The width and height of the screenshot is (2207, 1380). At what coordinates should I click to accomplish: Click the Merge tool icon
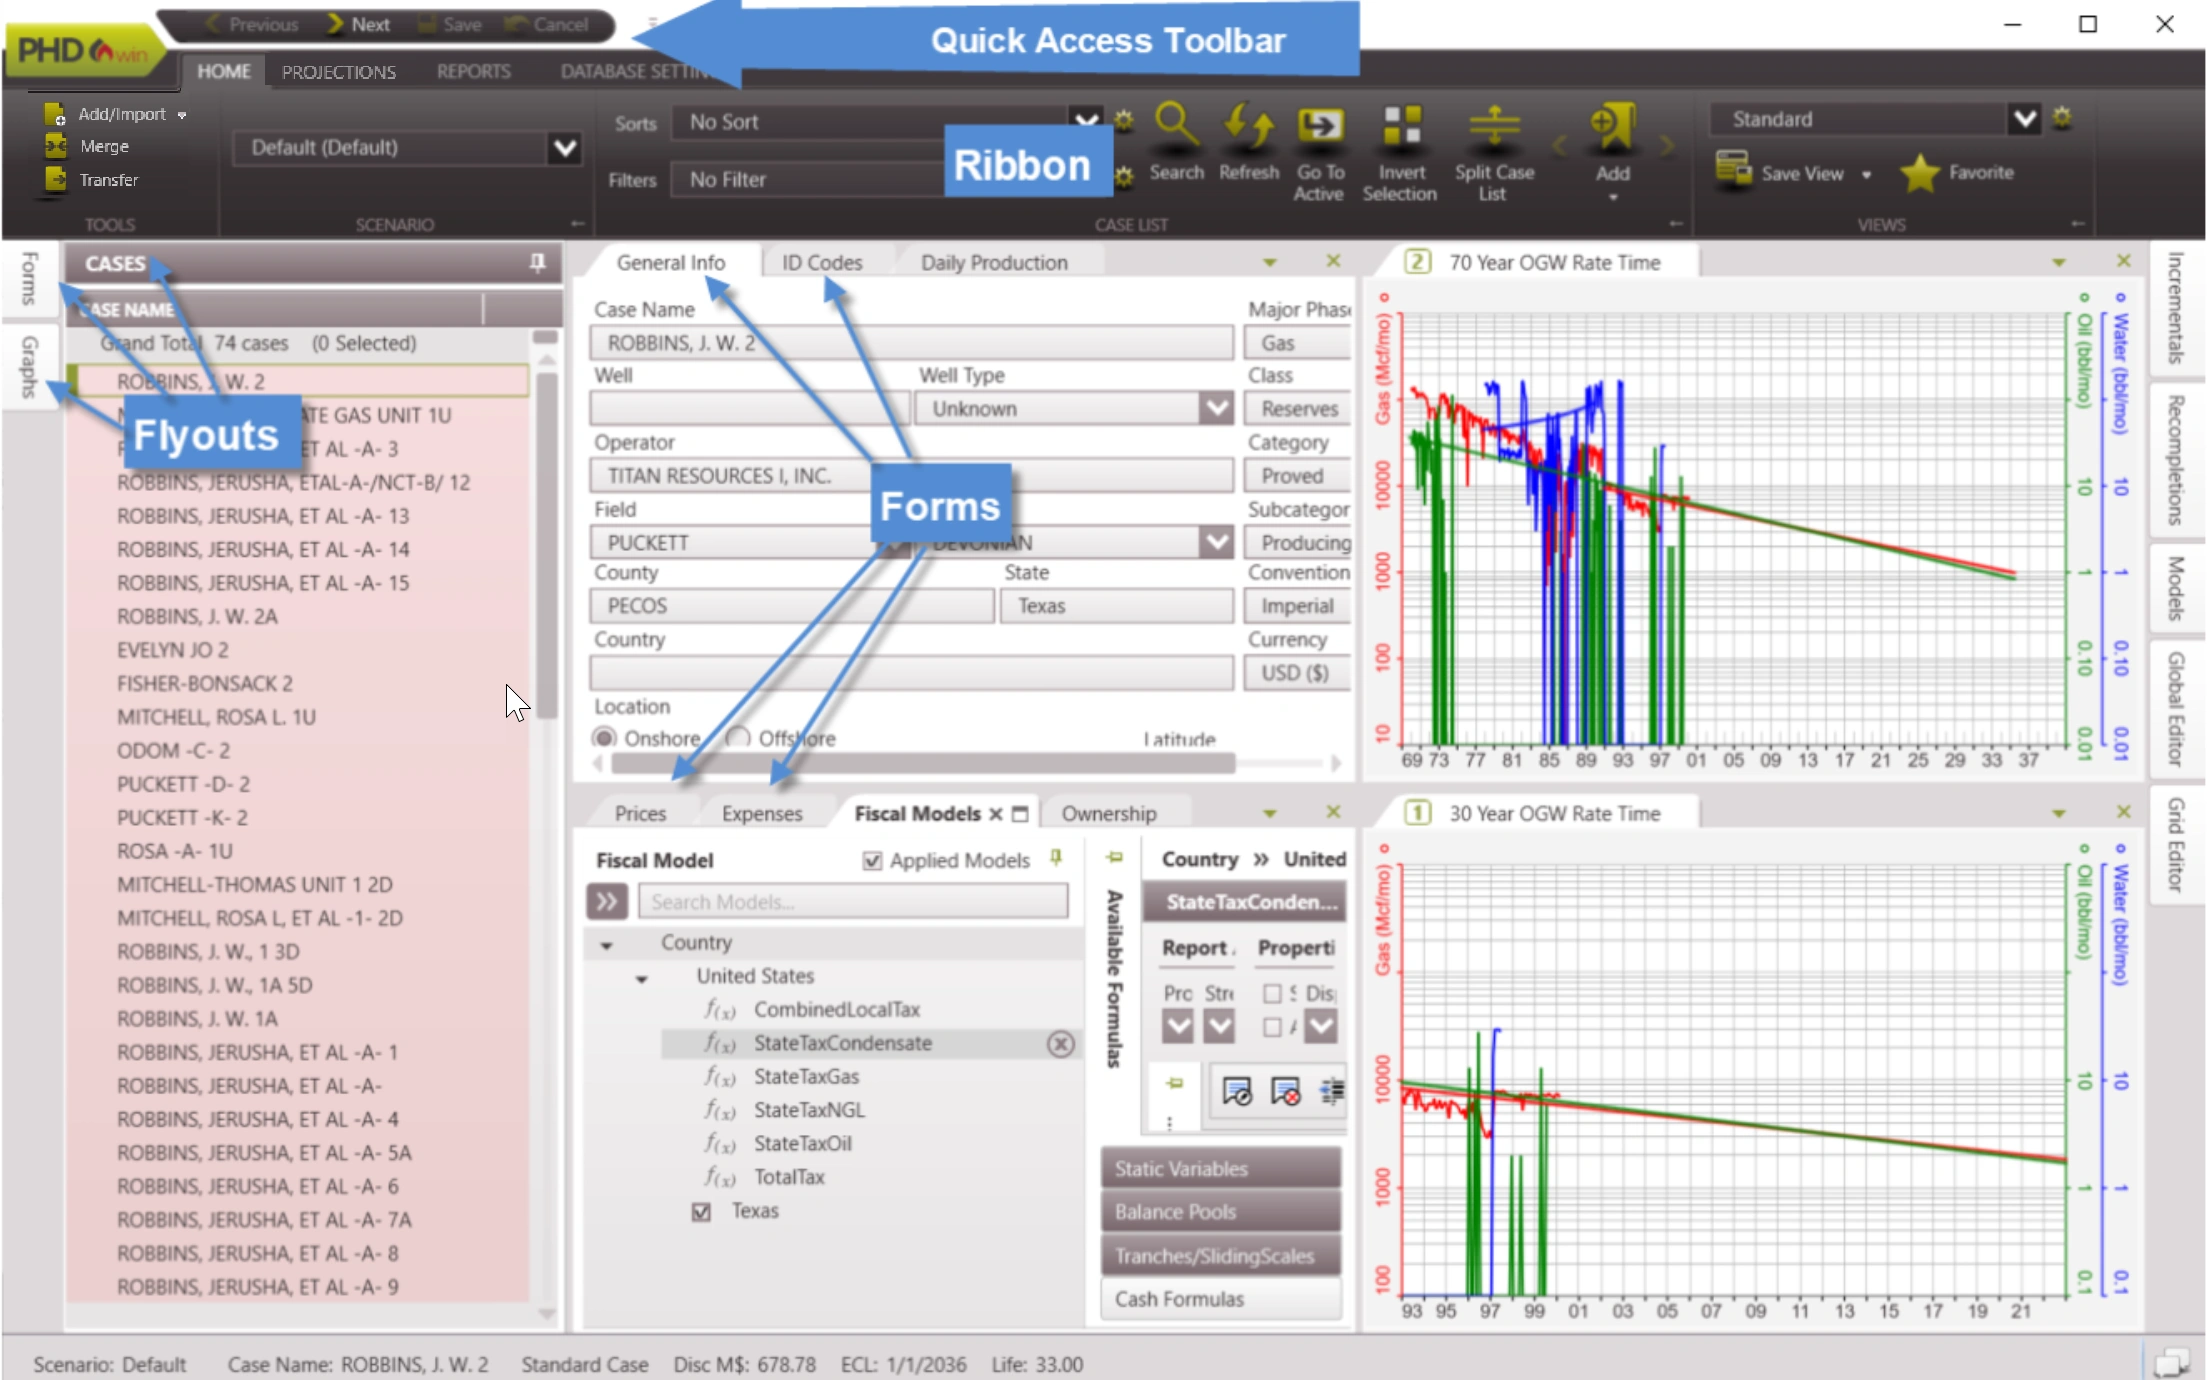[55, 146]
